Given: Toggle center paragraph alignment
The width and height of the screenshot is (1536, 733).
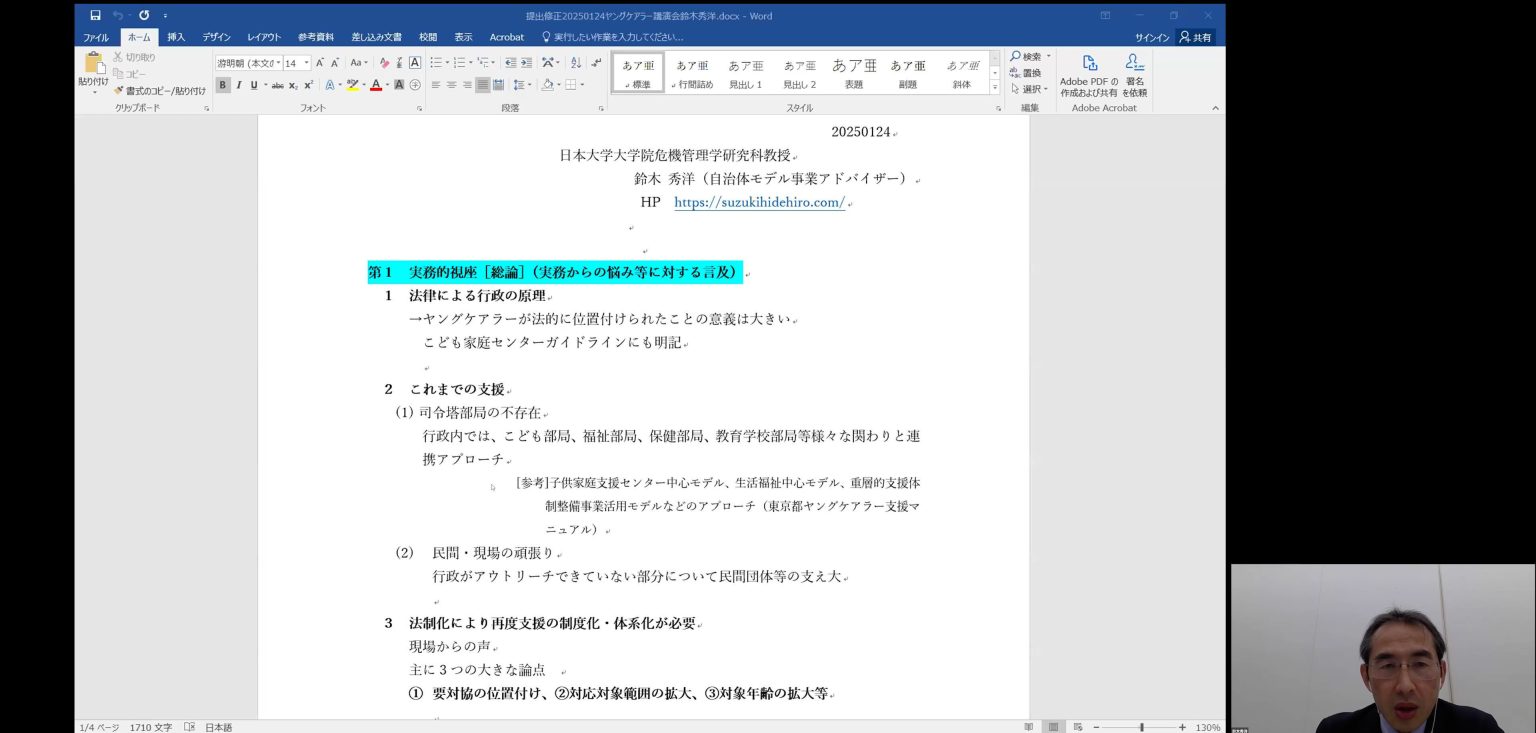Looking at the screenshot, I should click(x=452, y=84).
